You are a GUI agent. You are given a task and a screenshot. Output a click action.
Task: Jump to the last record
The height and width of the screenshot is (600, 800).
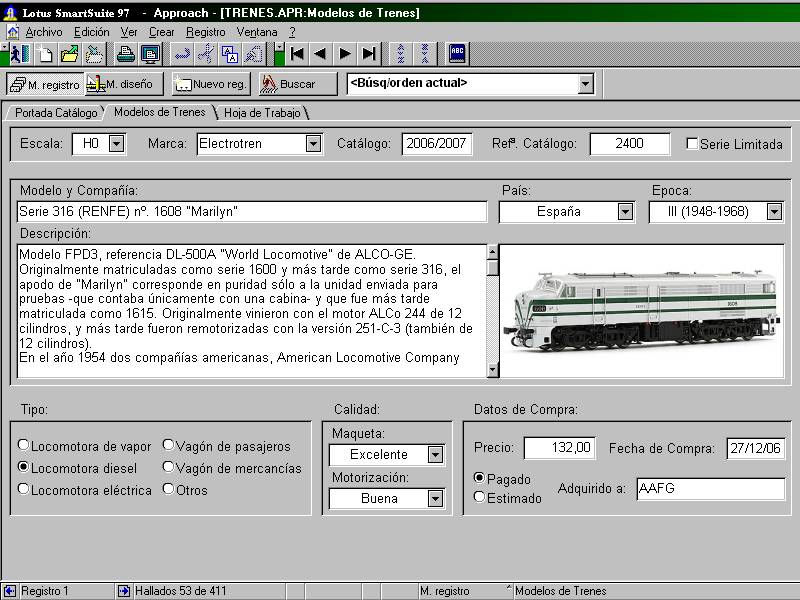368,54
